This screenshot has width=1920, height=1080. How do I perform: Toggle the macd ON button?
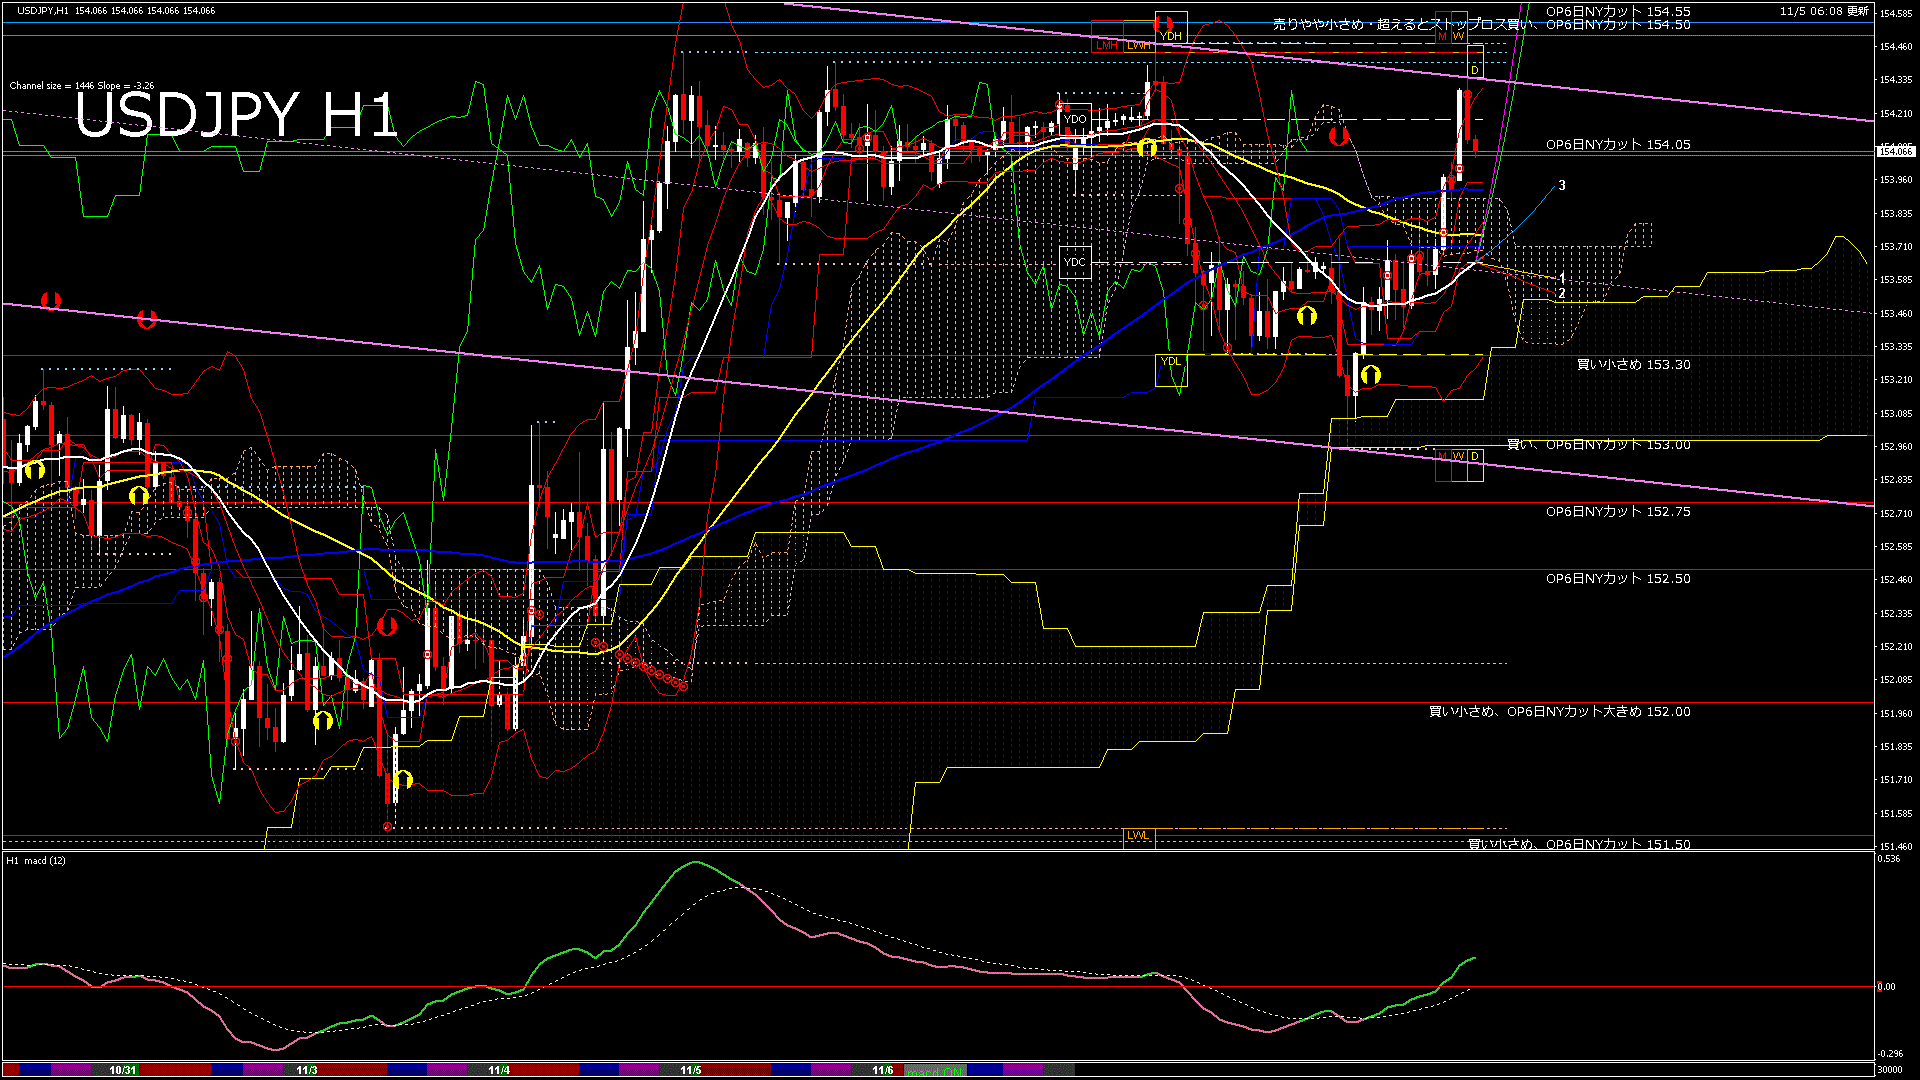pyautogui.click(x=934, y=1071)
